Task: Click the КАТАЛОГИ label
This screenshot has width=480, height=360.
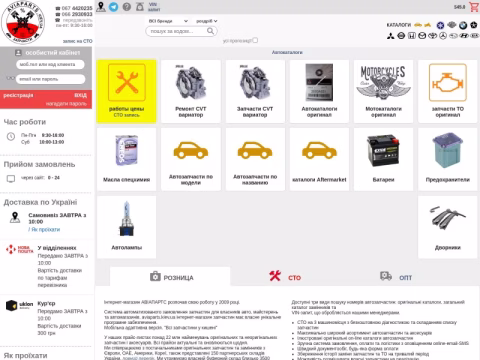Action: click(x=399, y=25)
